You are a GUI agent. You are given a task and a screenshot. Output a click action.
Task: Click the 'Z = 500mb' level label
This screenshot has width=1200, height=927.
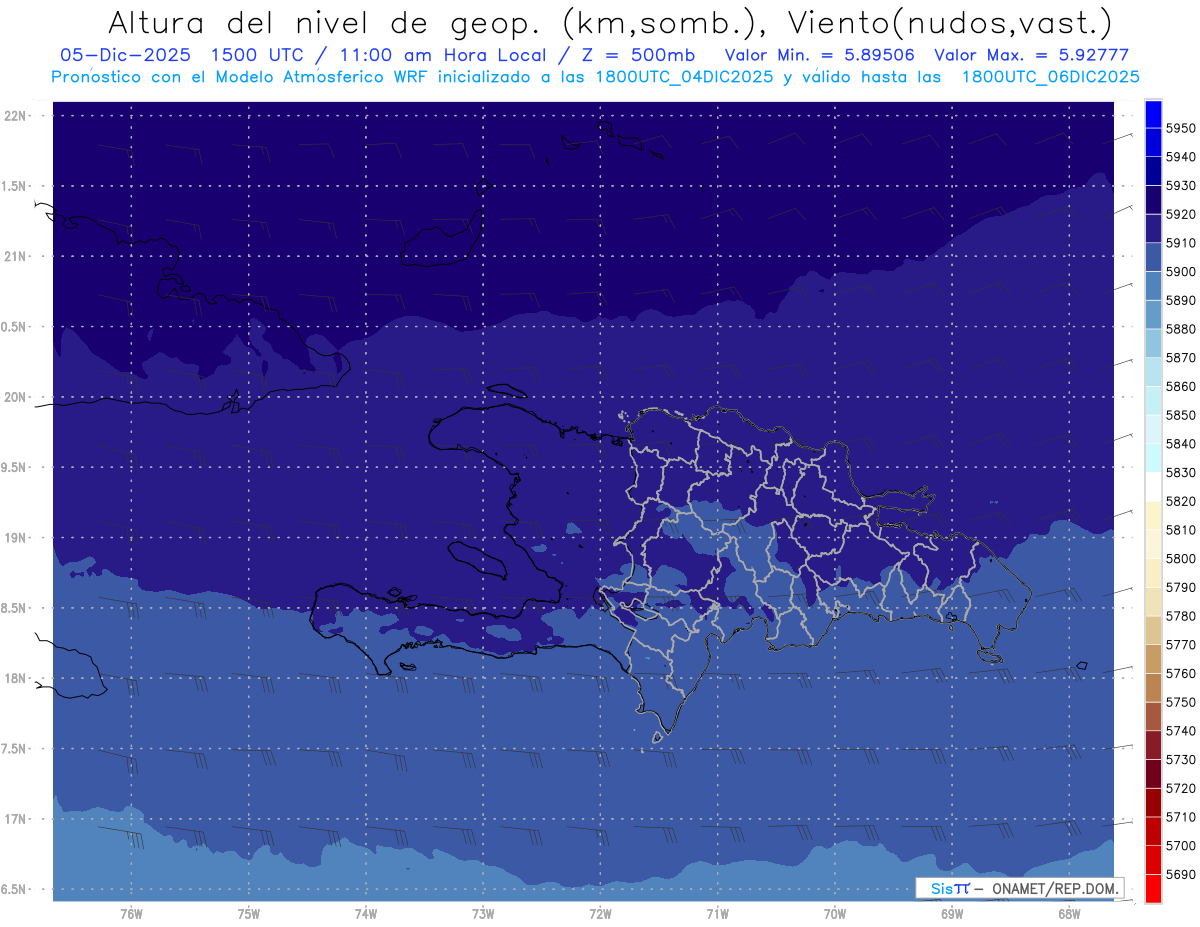[638, 55]
